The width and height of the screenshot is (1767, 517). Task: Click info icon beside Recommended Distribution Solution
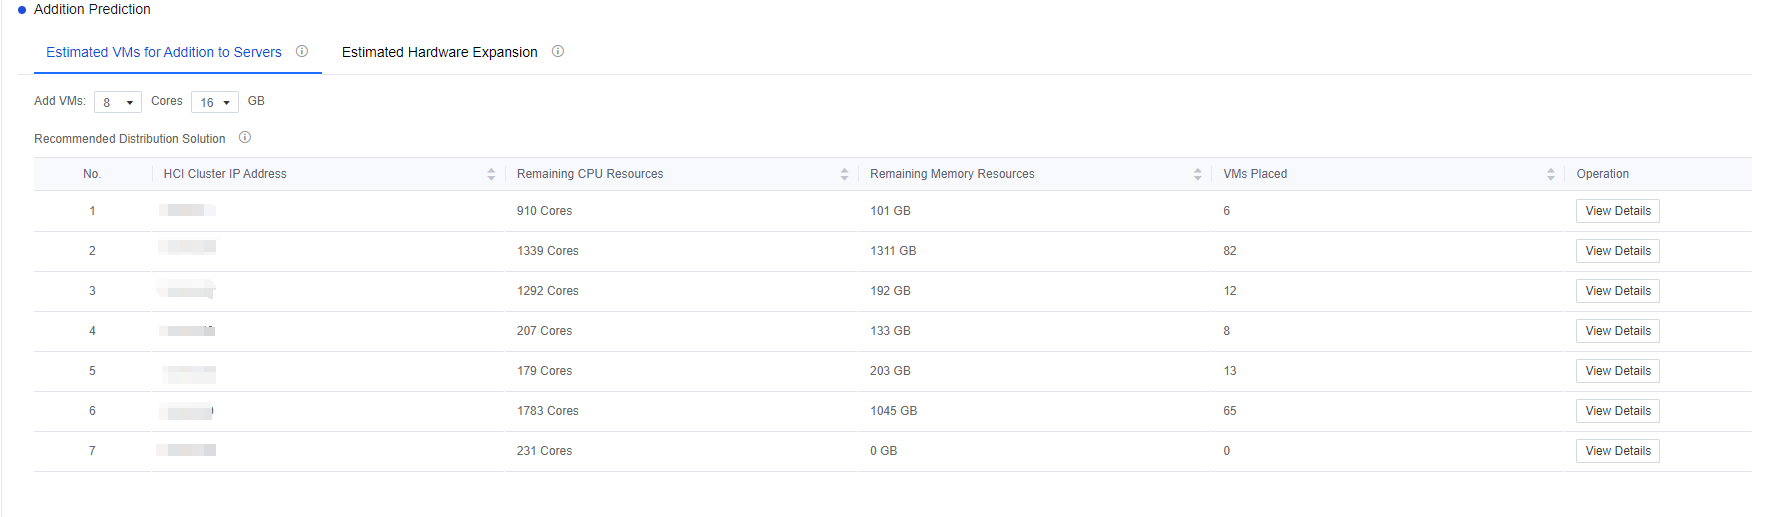(245, 138)
